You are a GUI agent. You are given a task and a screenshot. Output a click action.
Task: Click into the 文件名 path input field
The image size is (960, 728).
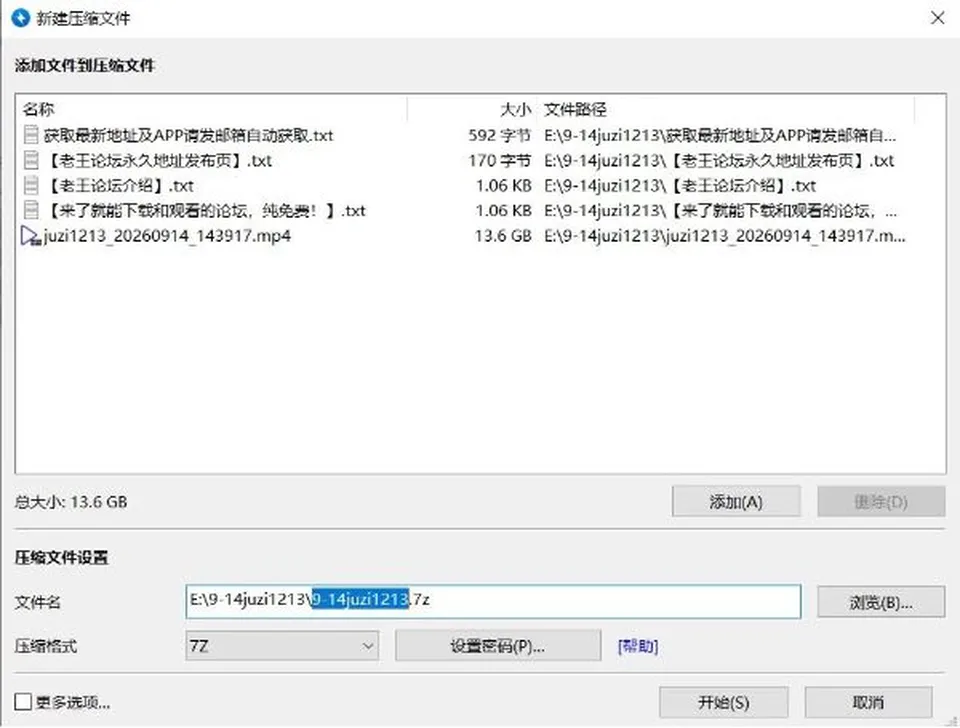(x=493, y=601)
